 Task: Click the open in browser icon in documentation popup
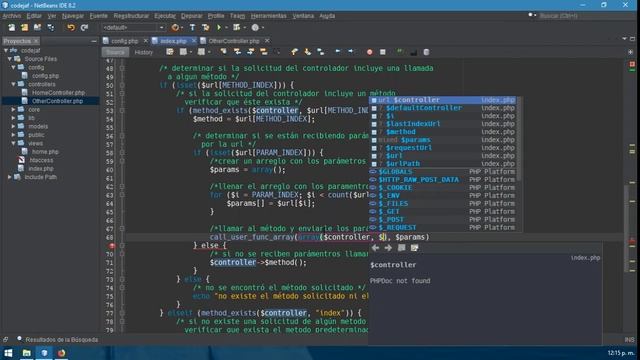click(401, 247)
